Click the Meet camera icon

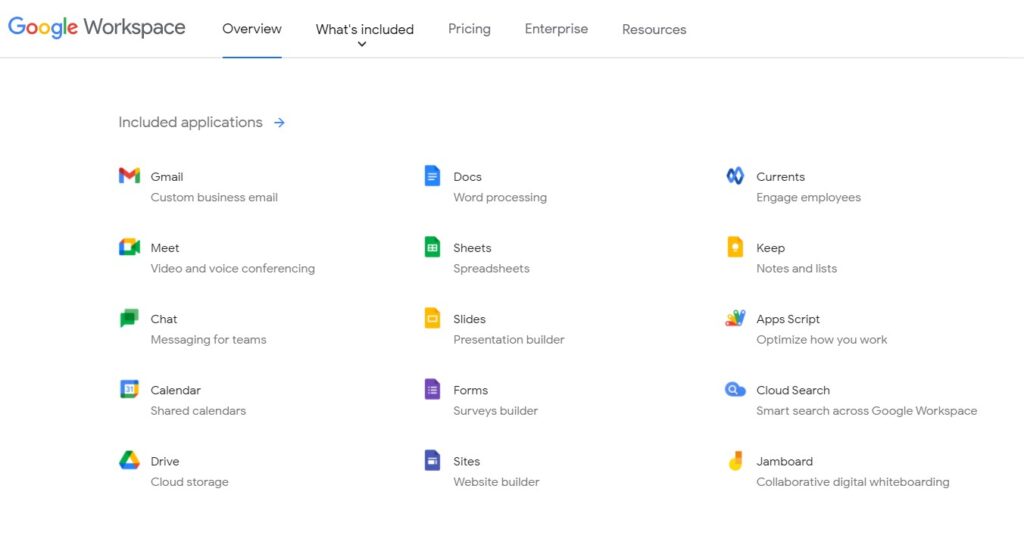pos(129,247)
